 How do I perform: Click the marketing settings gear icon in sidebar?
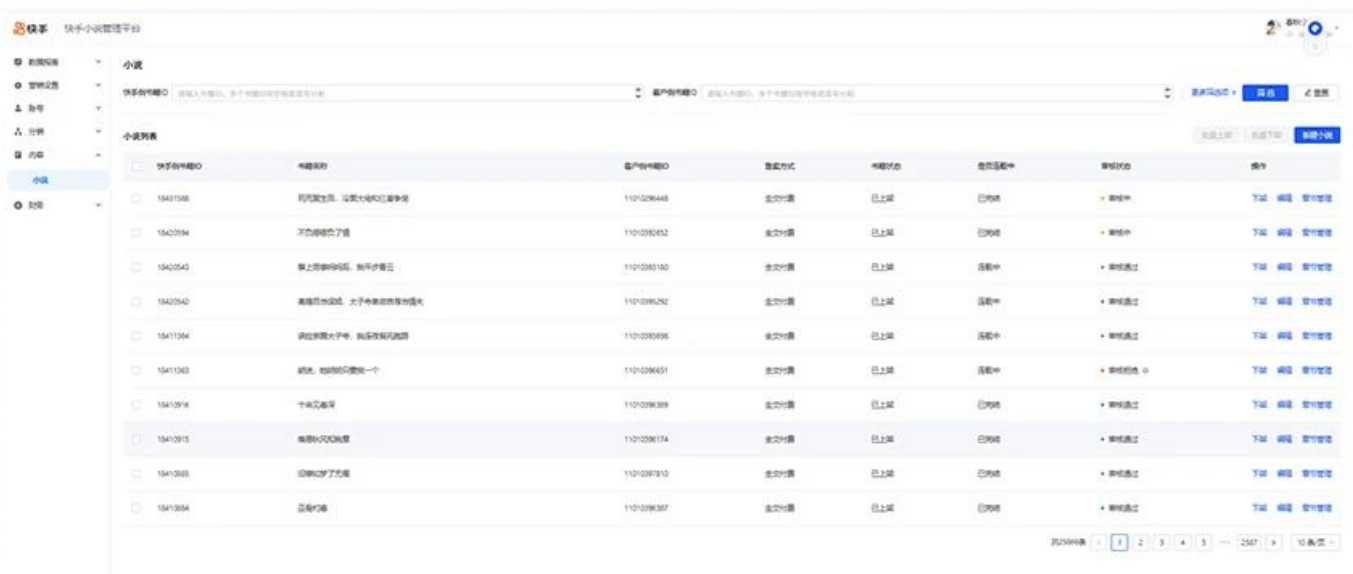[17, 86]
